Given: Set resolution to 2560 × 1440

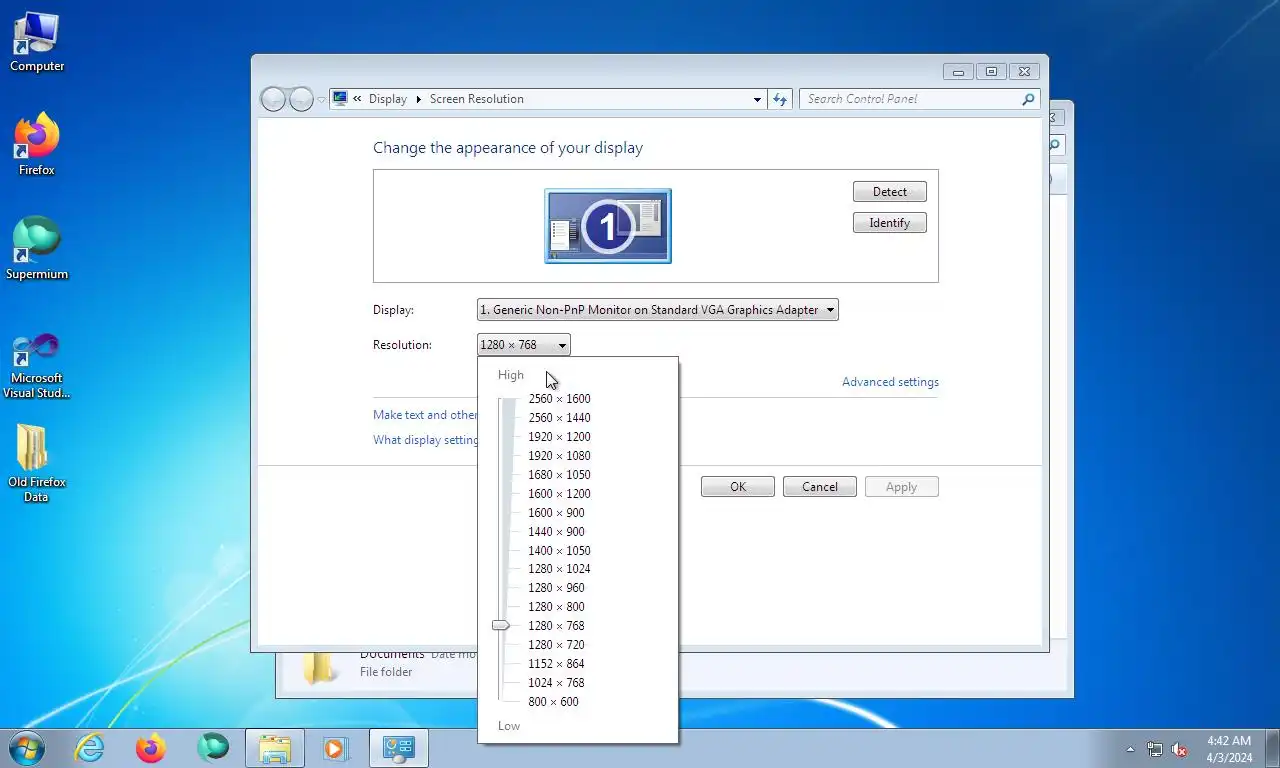Looking at the screenshot, I should click(559, 418).
